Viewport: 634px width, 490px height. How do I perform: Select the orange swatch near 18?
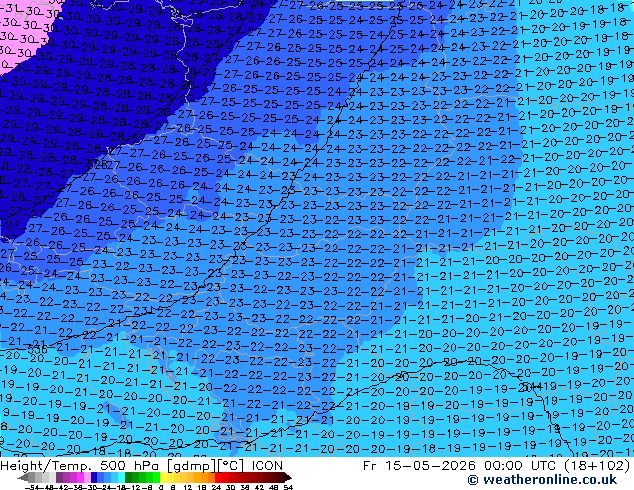(x=205, y=477)
